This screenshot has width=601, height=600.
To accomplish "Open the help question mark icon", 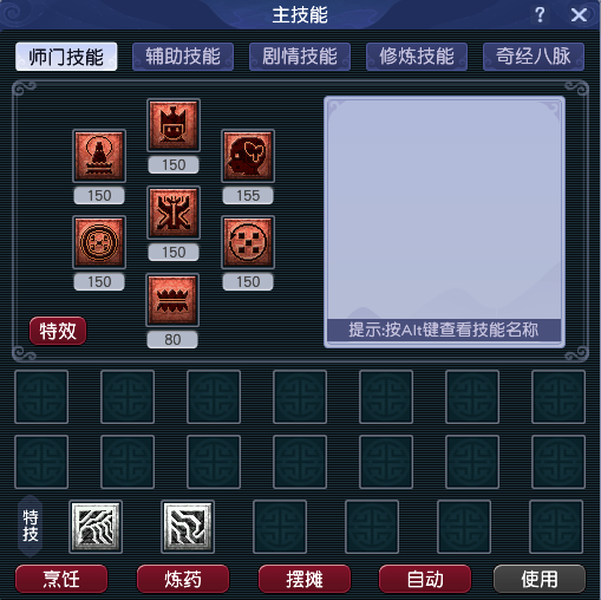I will 540,15.
